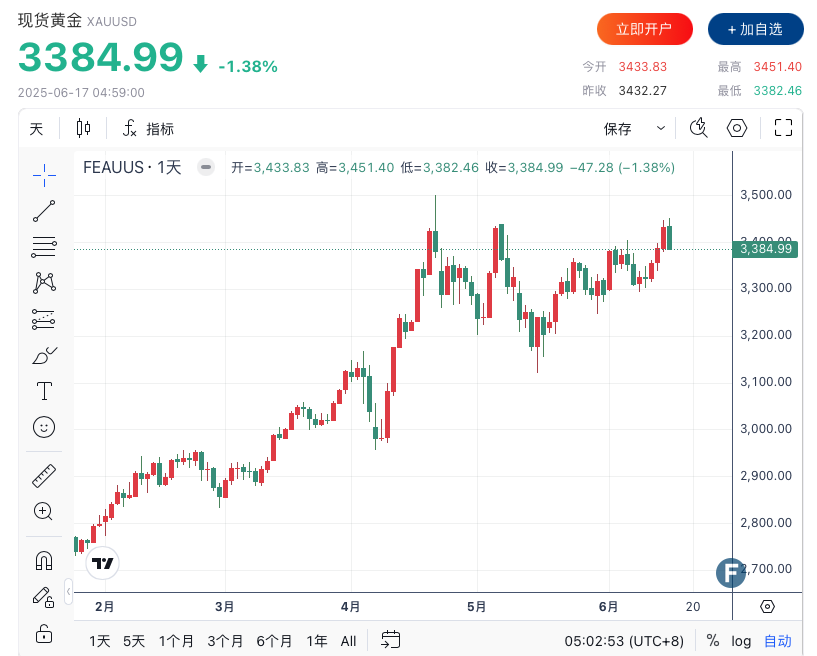Click the 立即开户 button
Screen dimensions: 817x656
644,29
